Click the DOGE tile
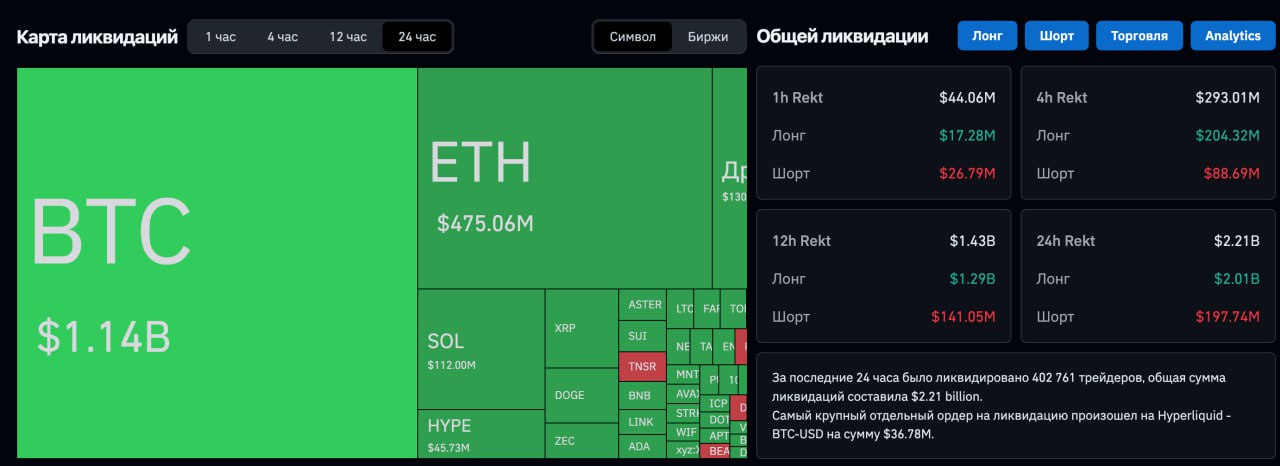 pyautogui.click(x=581, y=395)
